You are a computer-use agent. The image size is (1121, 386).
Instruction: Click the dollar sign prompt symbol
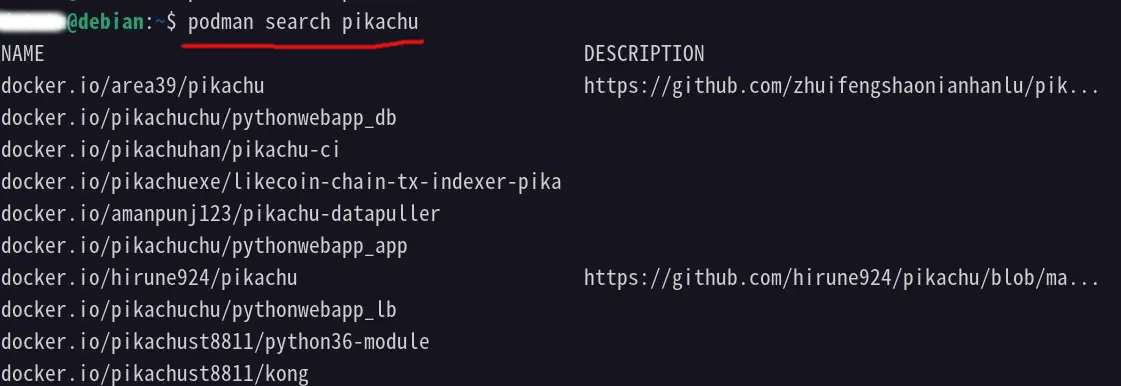pyautogui.click(x=171, y=22)
